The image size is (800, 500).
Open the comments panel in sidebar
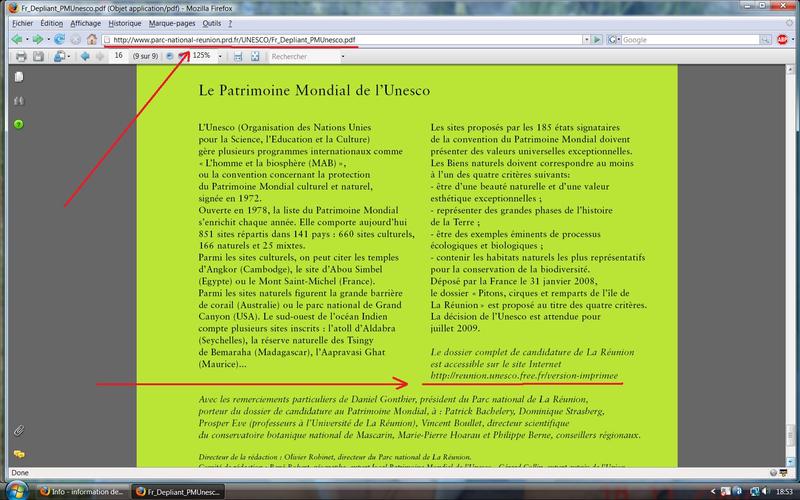(18, 455)
